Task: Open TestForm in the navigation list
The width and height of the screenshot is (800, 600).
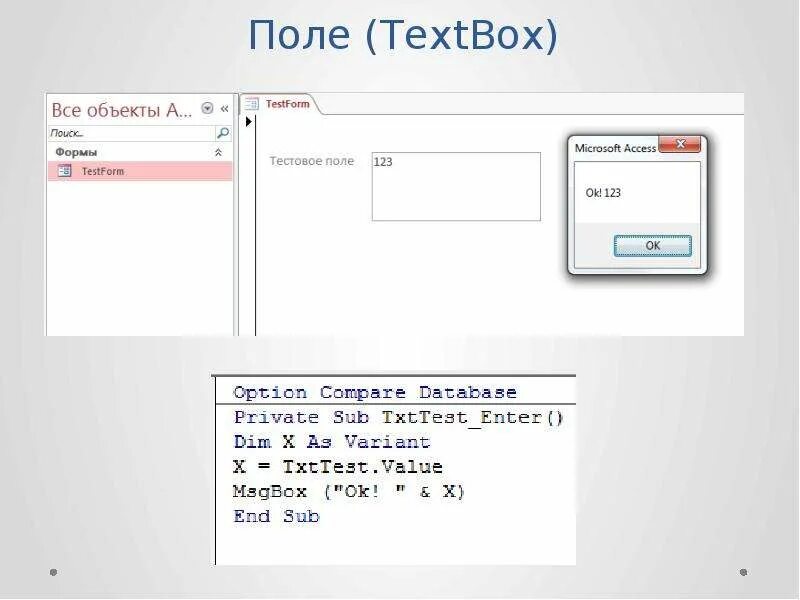Action: coord(140,171)
